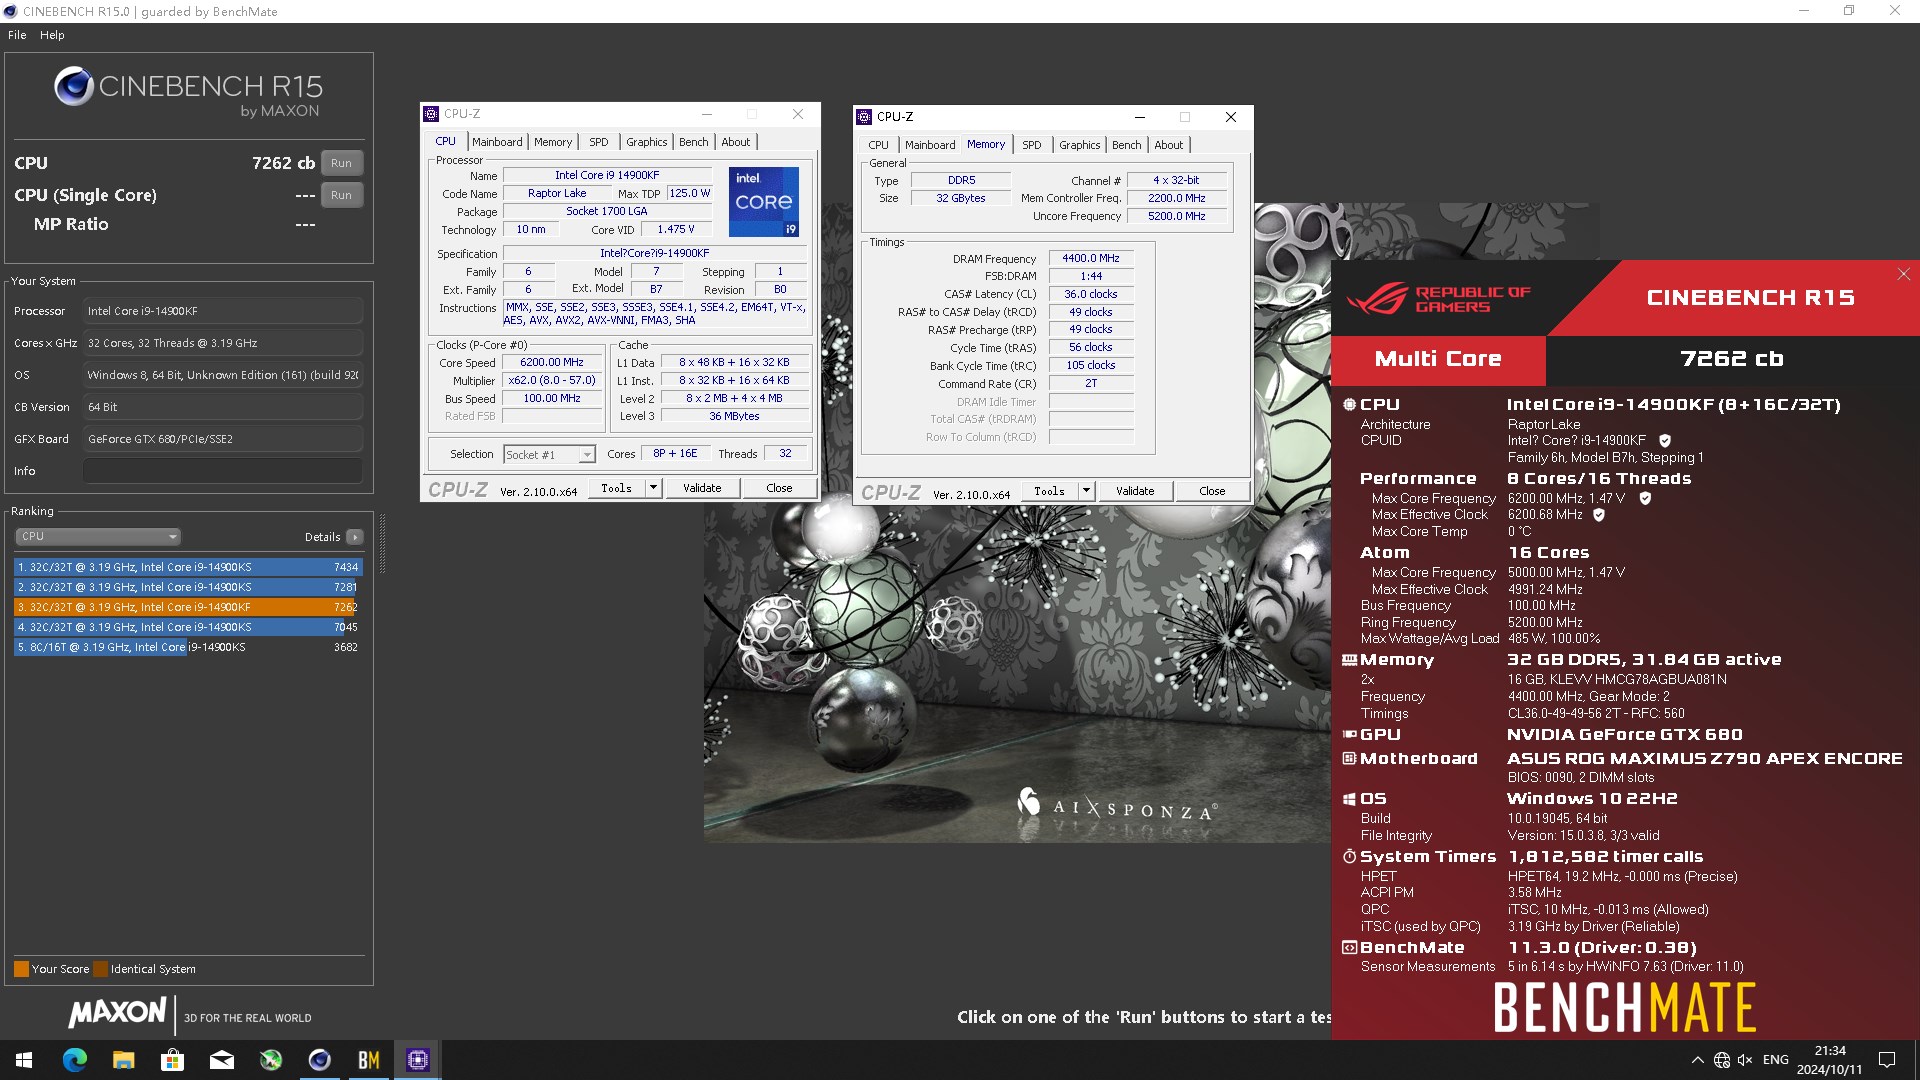Viewport: 1920px width, 1080px height.
Task: Open SPD tab in left CPU-Z window
Action: click(598, 142)
